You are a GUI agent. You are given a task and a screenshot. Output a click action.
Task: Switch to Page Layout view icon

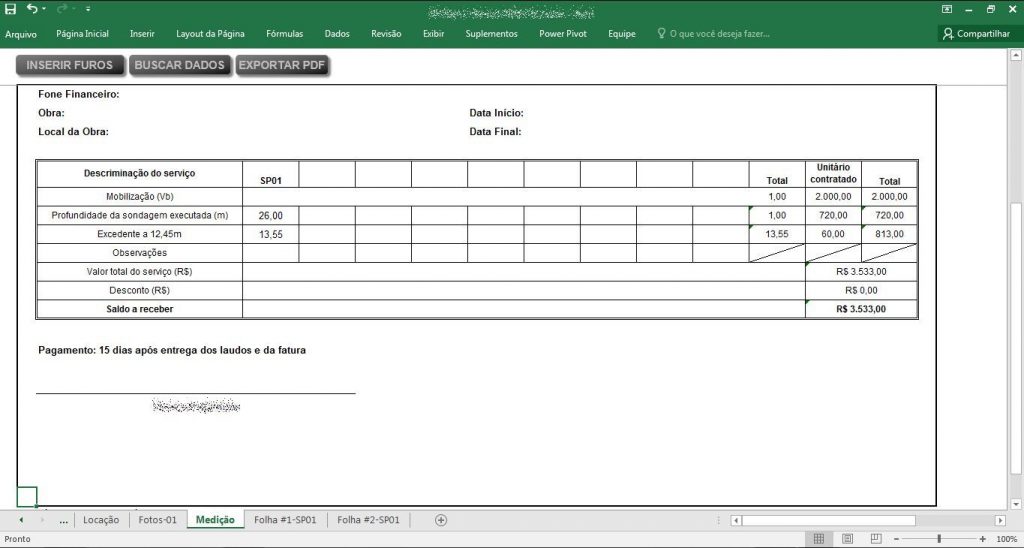tap(847, 539)
